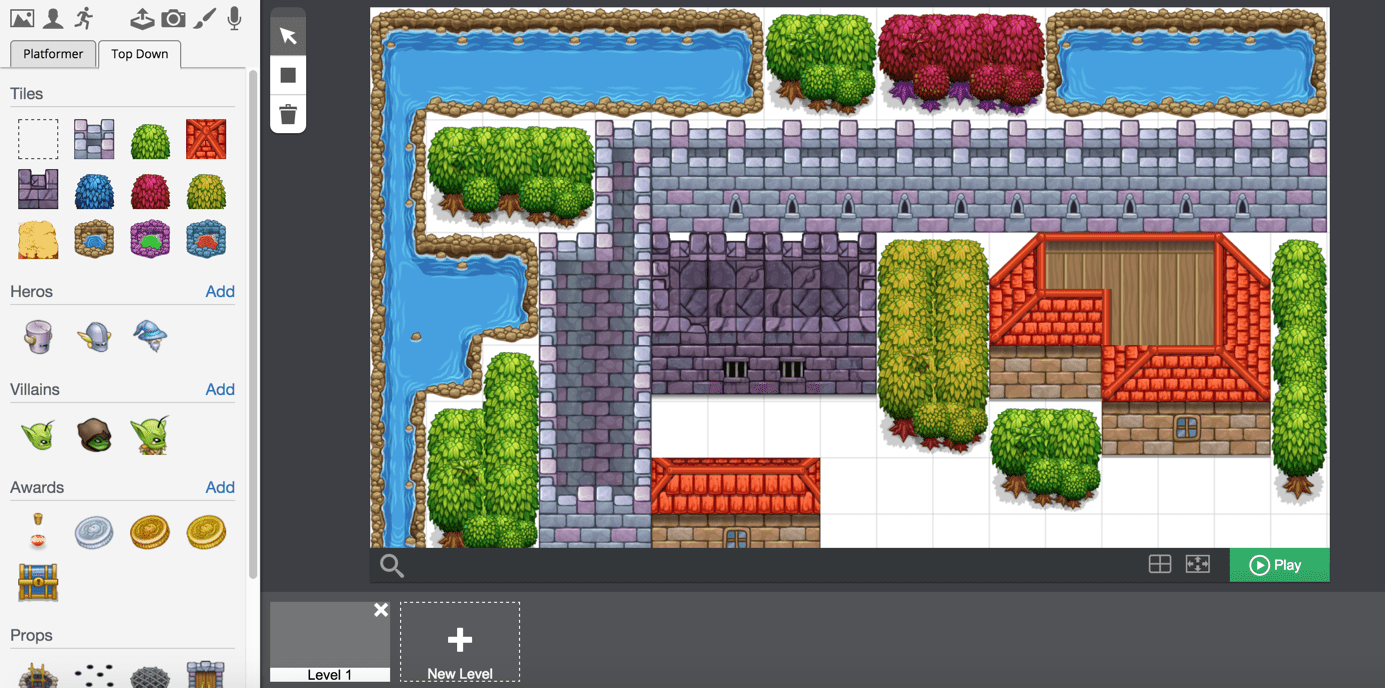
Task: Select the square stamp tool
Action: pos(288,75)
